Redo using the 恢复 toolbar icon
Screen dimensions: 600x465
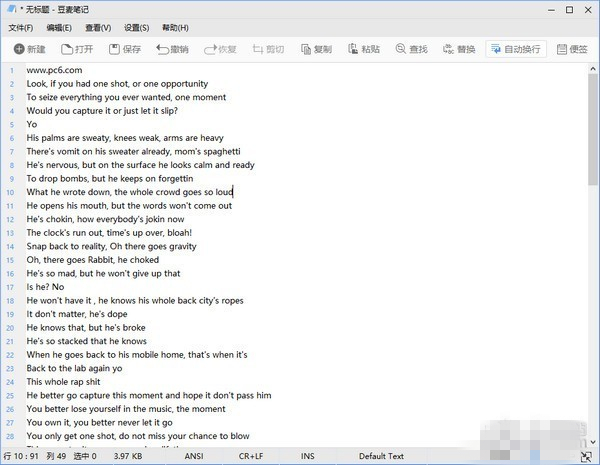[x=210, y=49]
